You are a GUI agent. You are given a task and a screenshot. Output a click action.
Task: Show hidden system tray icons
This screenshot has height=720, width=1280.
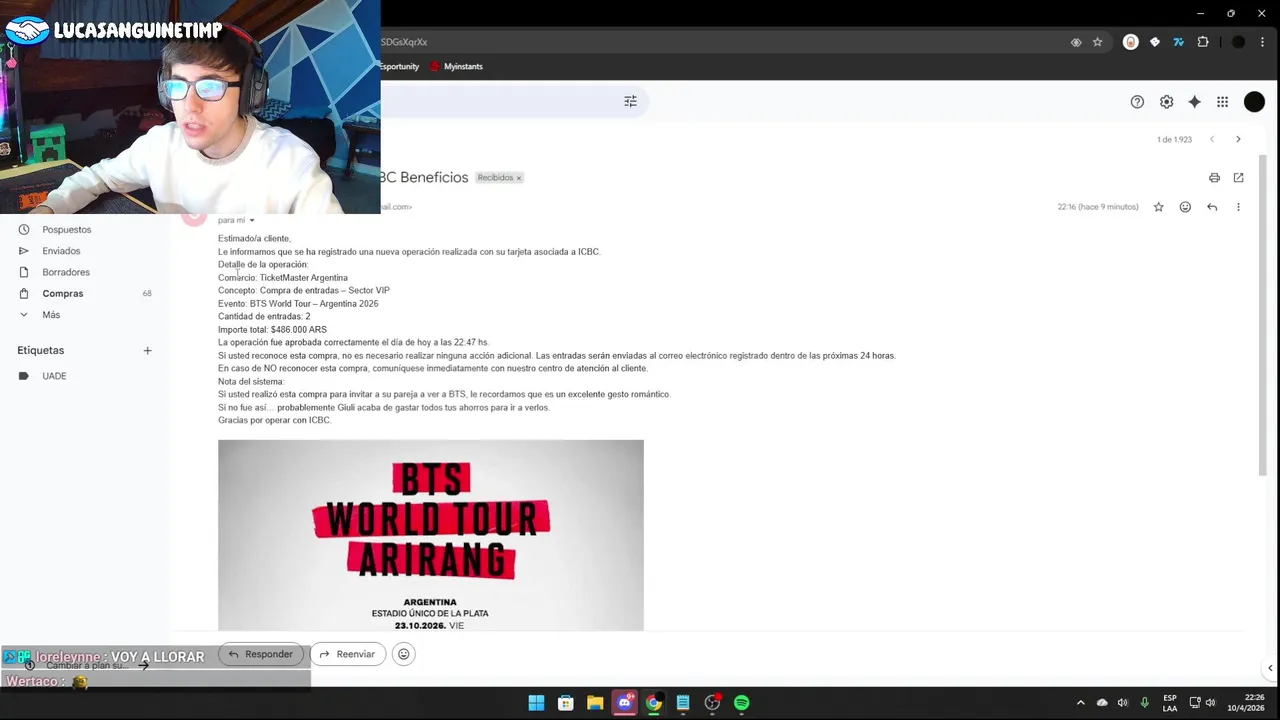[1080, 703]
